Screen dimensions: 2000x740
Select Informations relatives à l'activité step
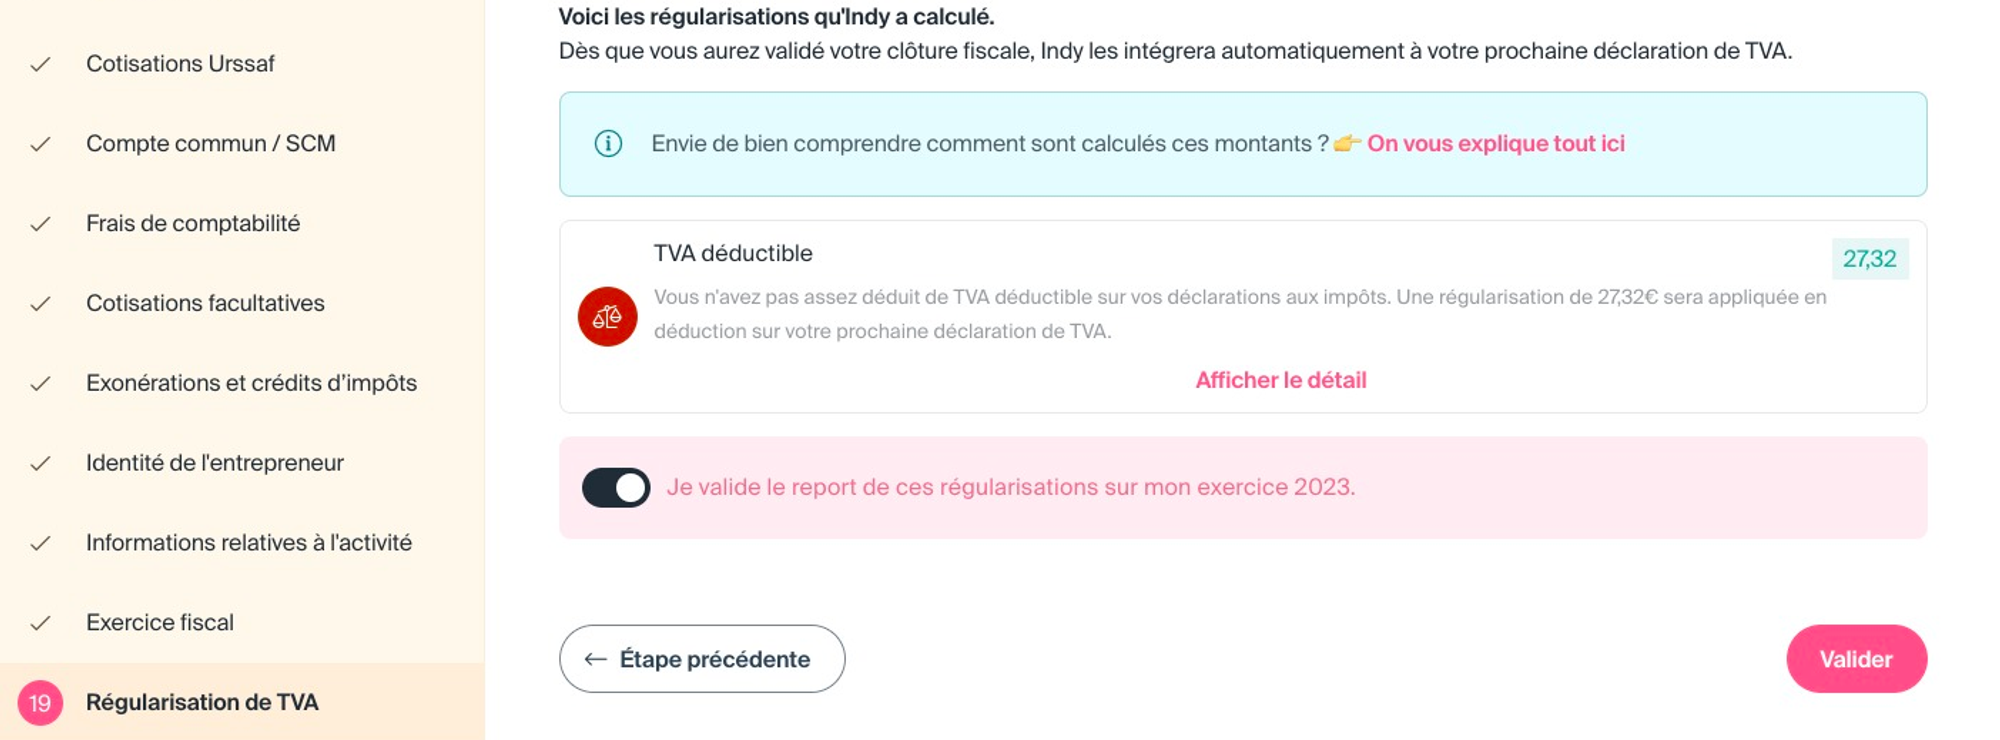point(248,543)
